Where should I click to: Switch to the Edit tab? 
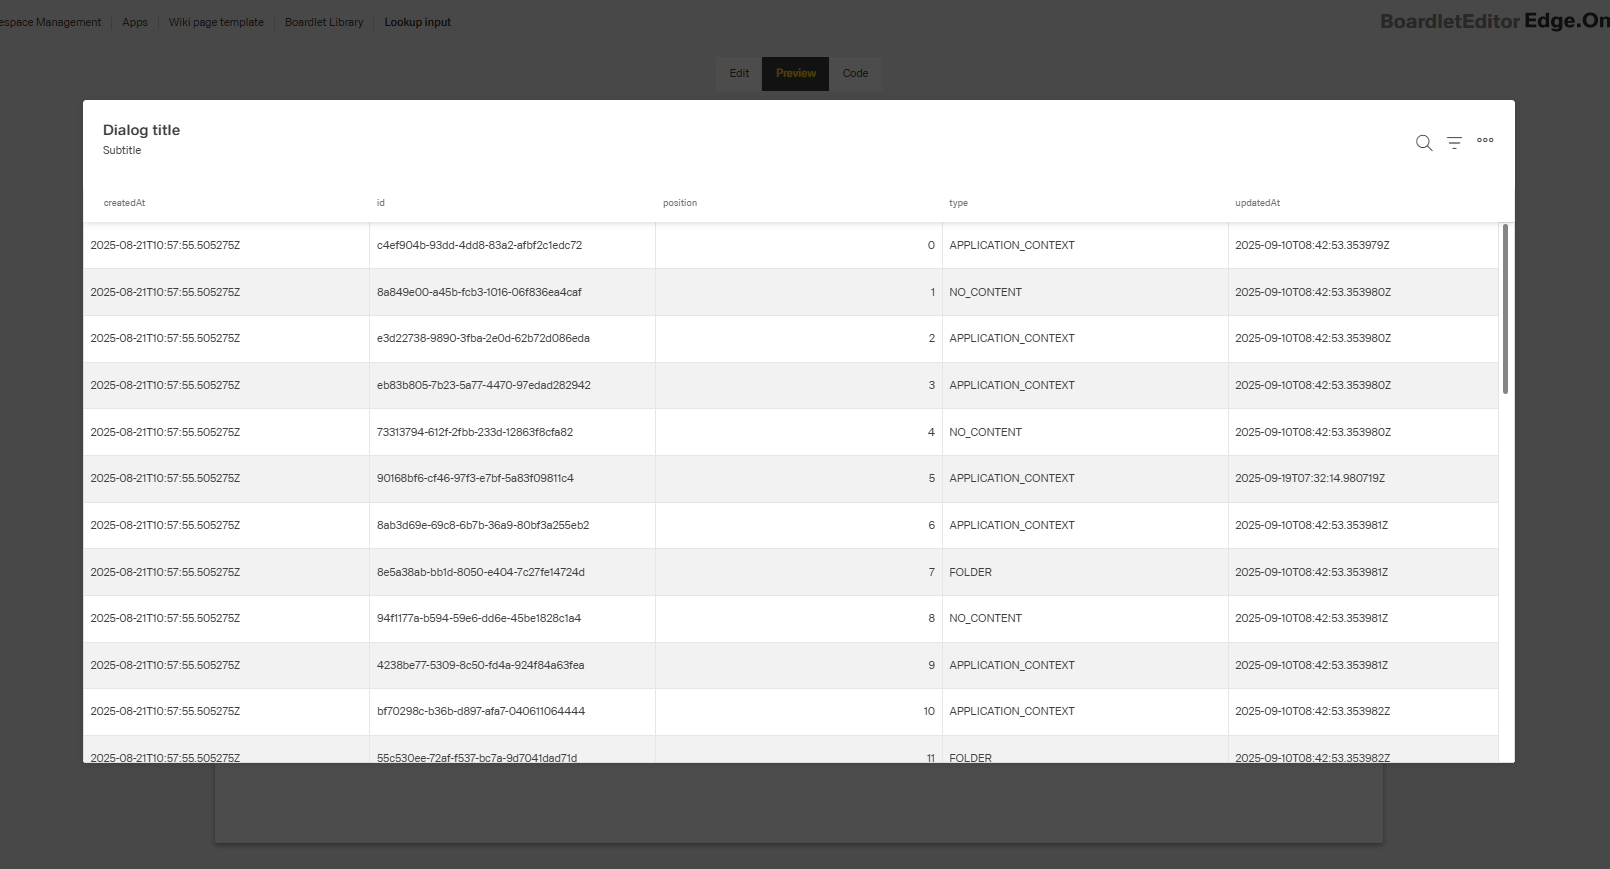(x=739, y=74)
